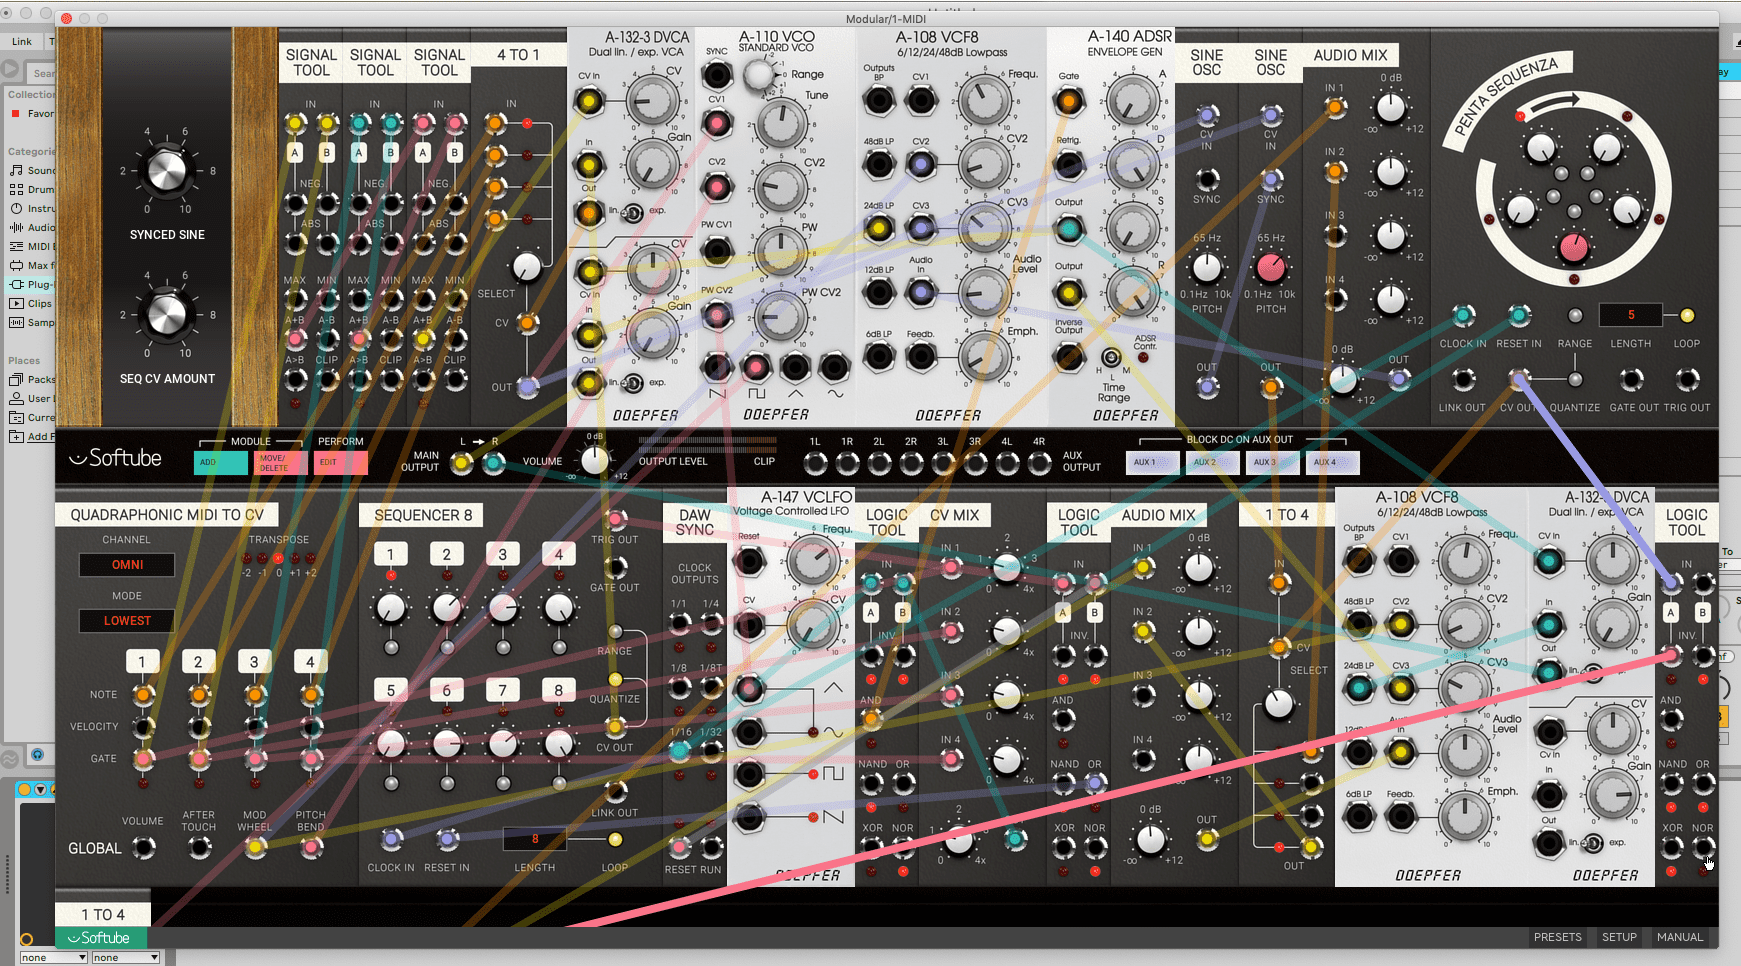The height and width of the screenshot is (966, 1741).
Task: Click the MIDI to CV voice 2 label
Action: tap(198, 662)
